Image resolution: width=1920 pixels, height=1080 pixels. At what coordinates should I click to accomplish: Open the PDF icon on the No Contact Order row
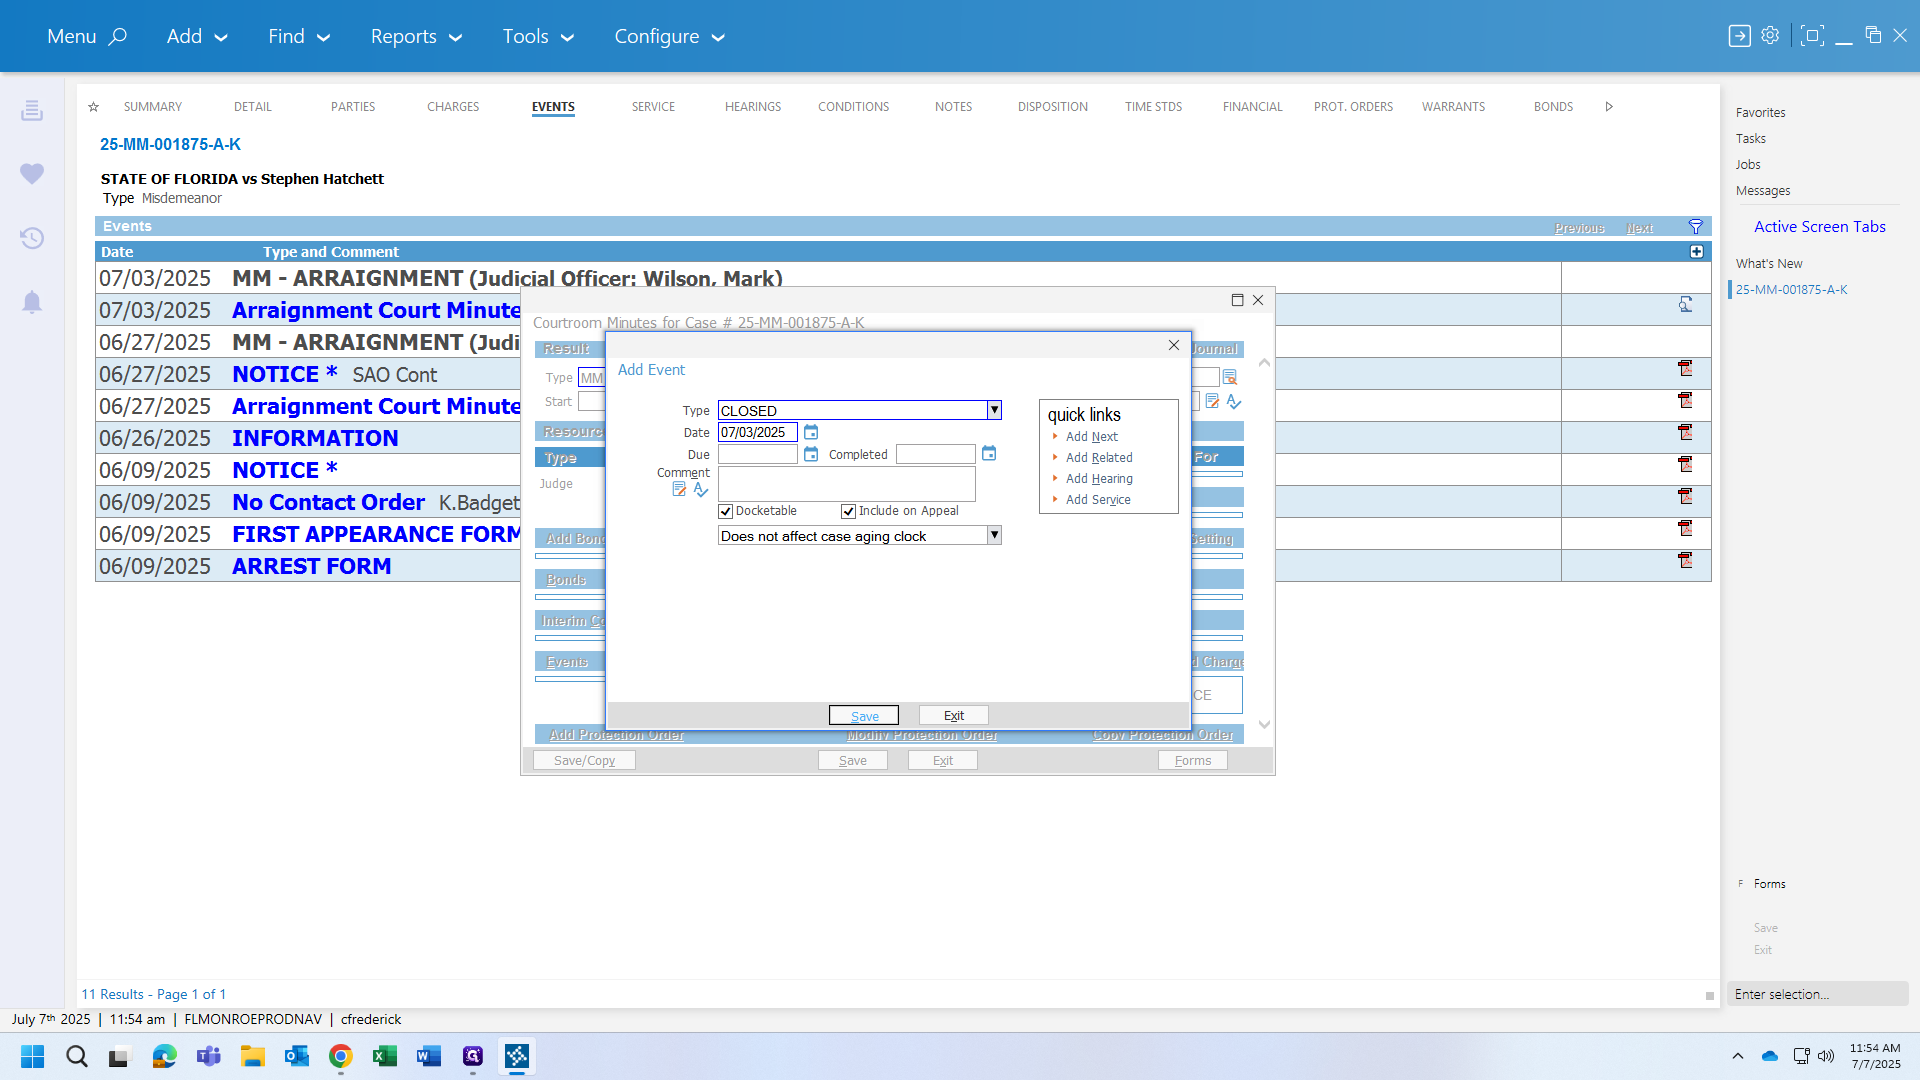(1685, 496)
